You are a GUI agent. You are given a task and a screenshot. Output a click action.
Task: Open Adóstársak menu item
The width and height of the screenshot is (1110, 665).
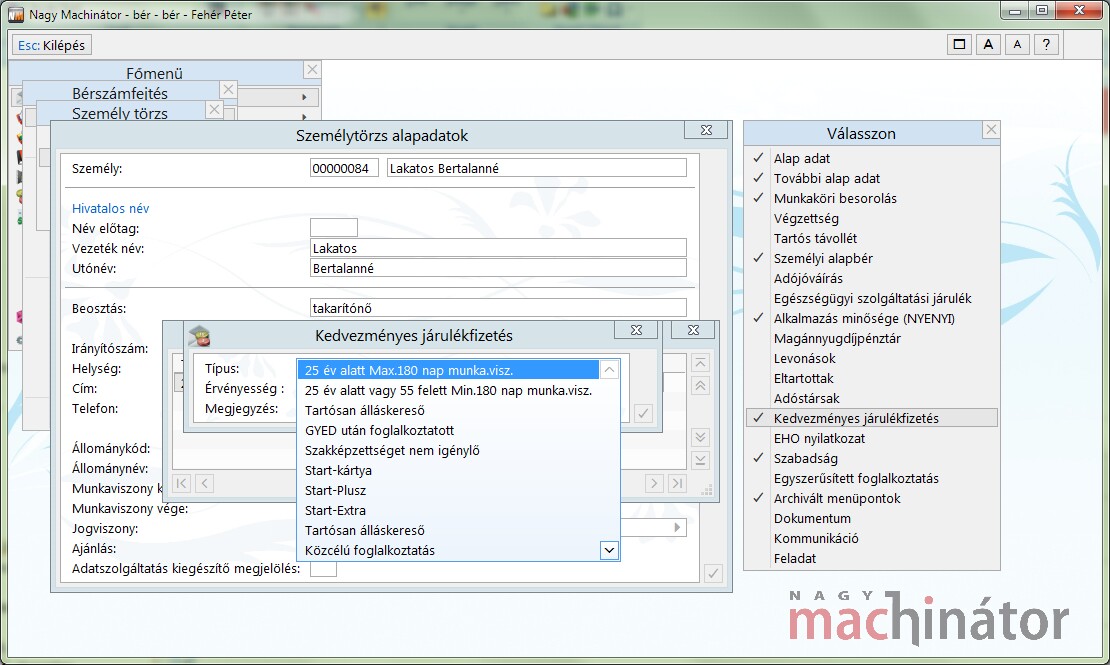(x=871, y=399)
